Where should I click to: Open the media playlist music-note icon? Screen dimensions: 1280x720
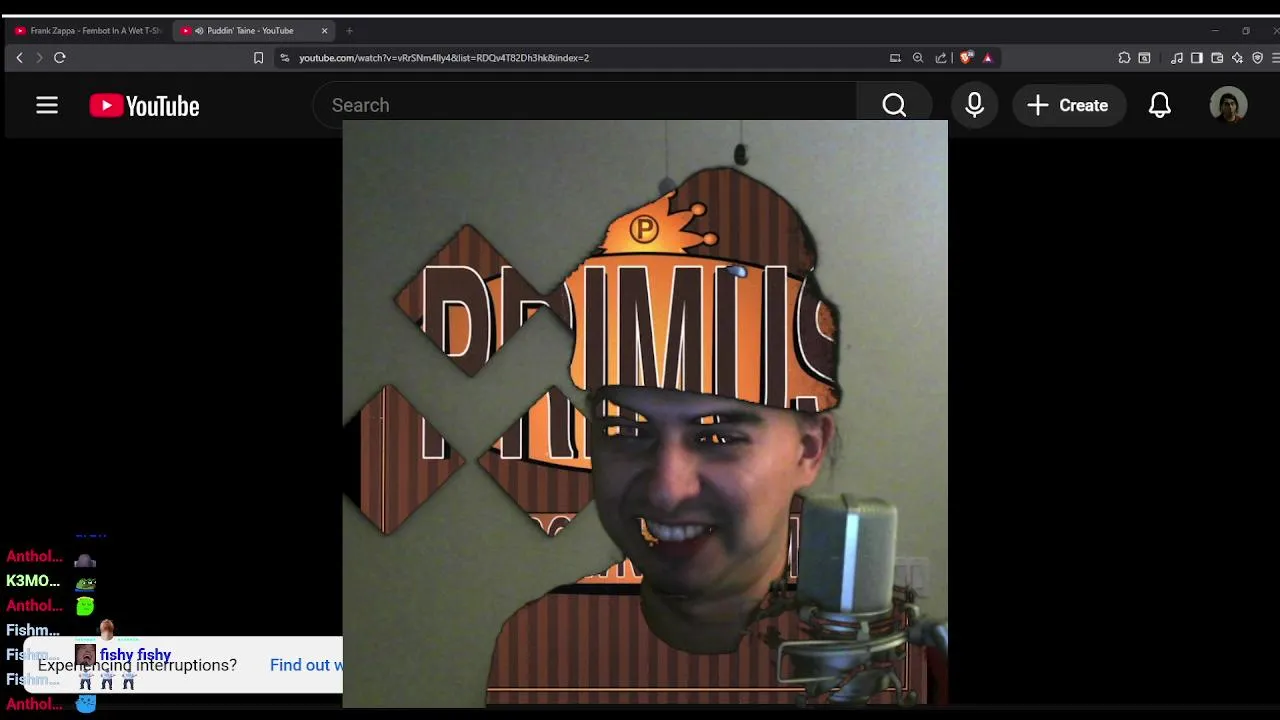click(x=1177, y=58)
